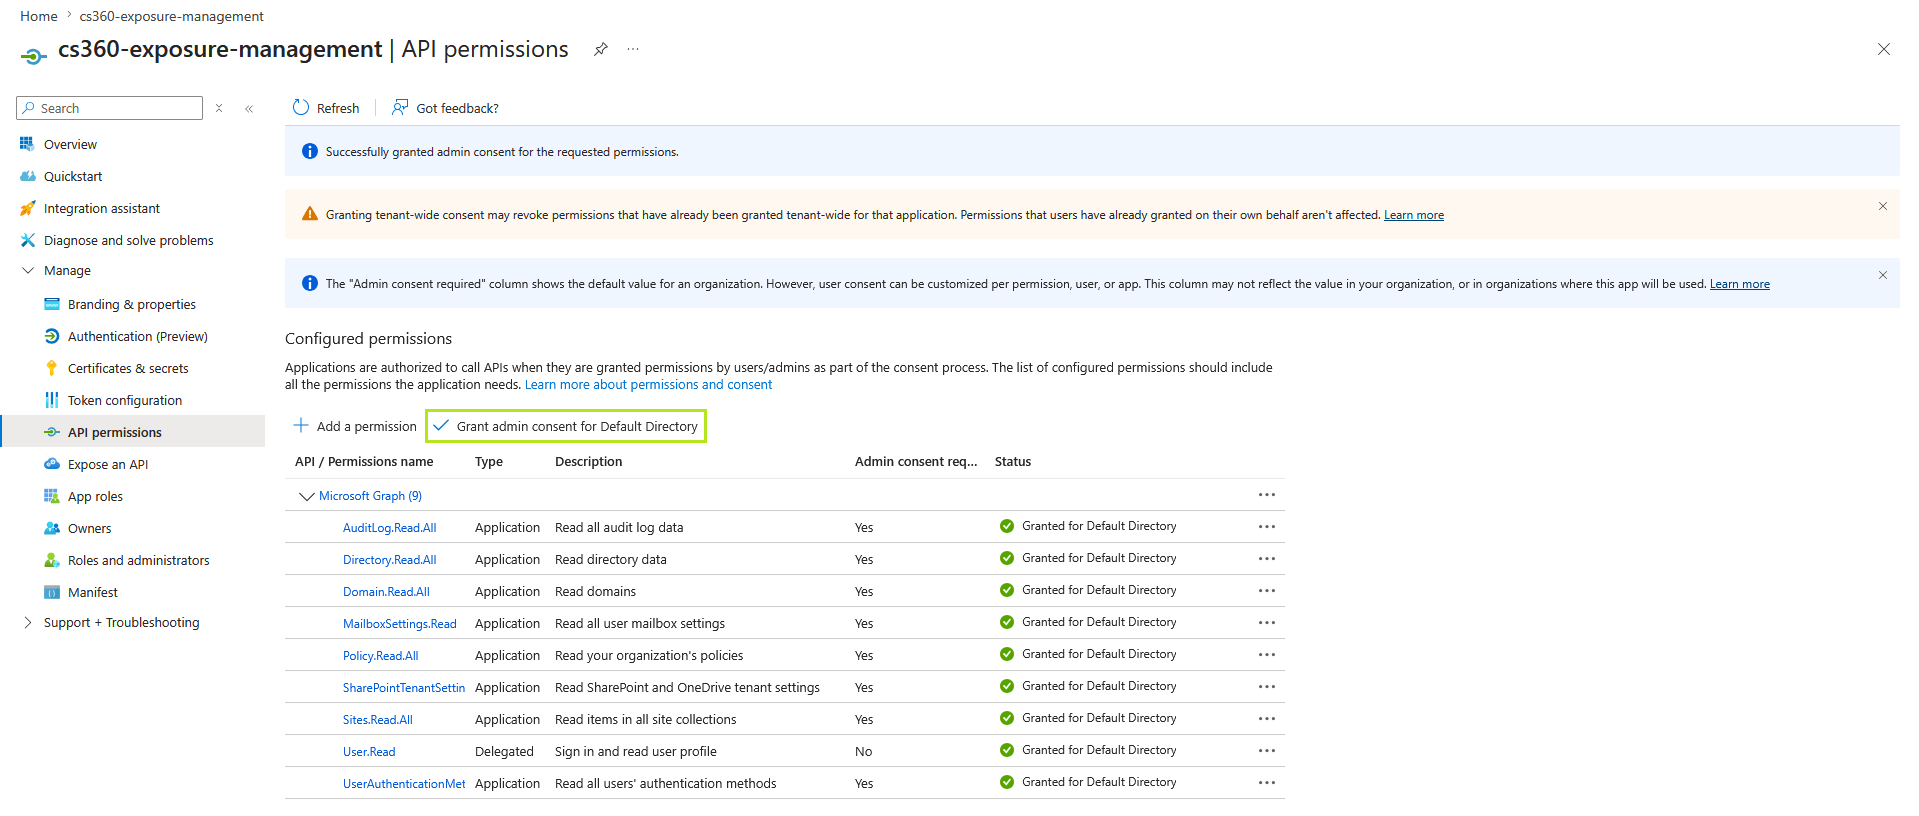This screenshot has width=1919, height=816.
Task: Pin the API permissions page
Action: 601,49
